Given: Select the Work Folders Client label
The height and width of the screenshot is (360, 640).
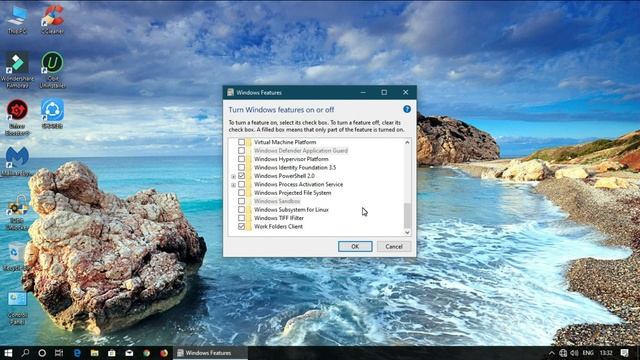Looking at the screenshot, I should [278, 226].
